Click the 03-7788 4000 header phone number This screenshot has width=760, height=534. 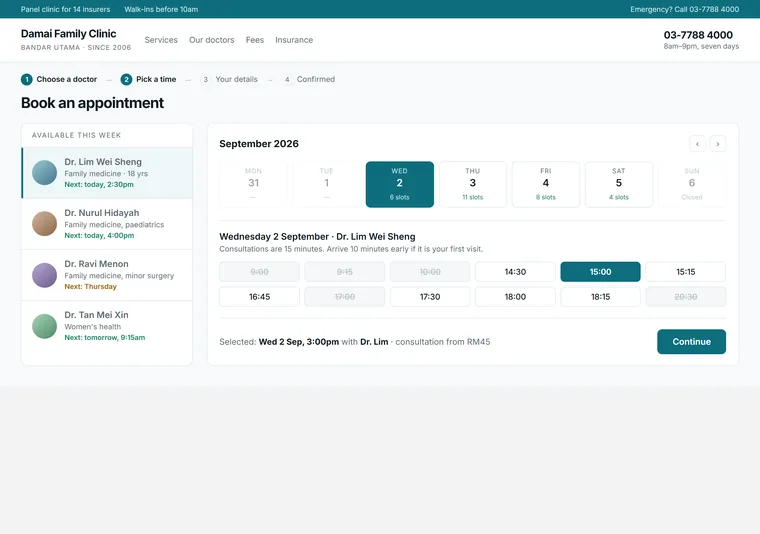(x=698, y=35)
